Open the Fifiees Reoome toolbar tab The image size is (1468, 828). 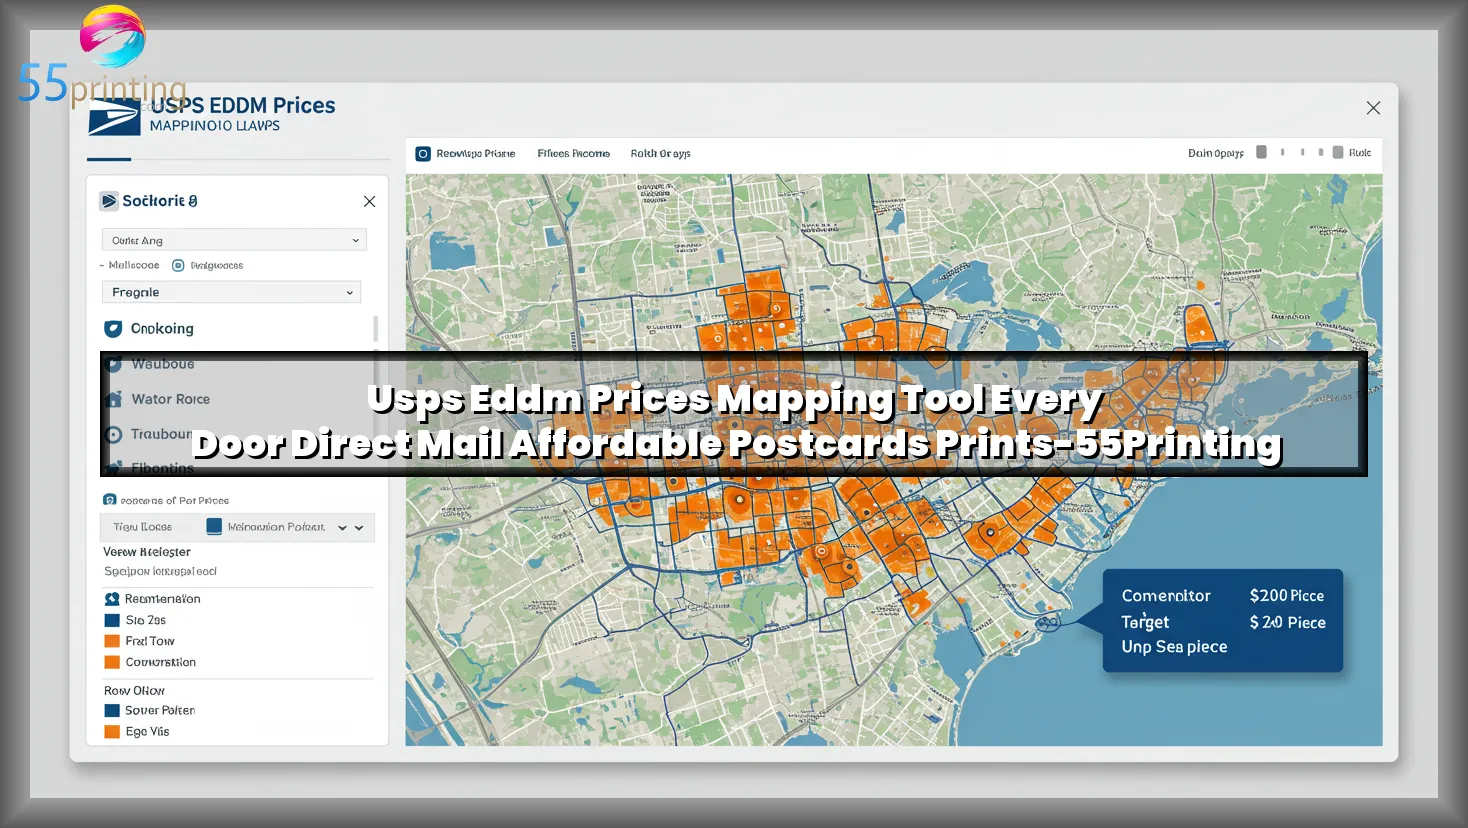coord(574,154)
